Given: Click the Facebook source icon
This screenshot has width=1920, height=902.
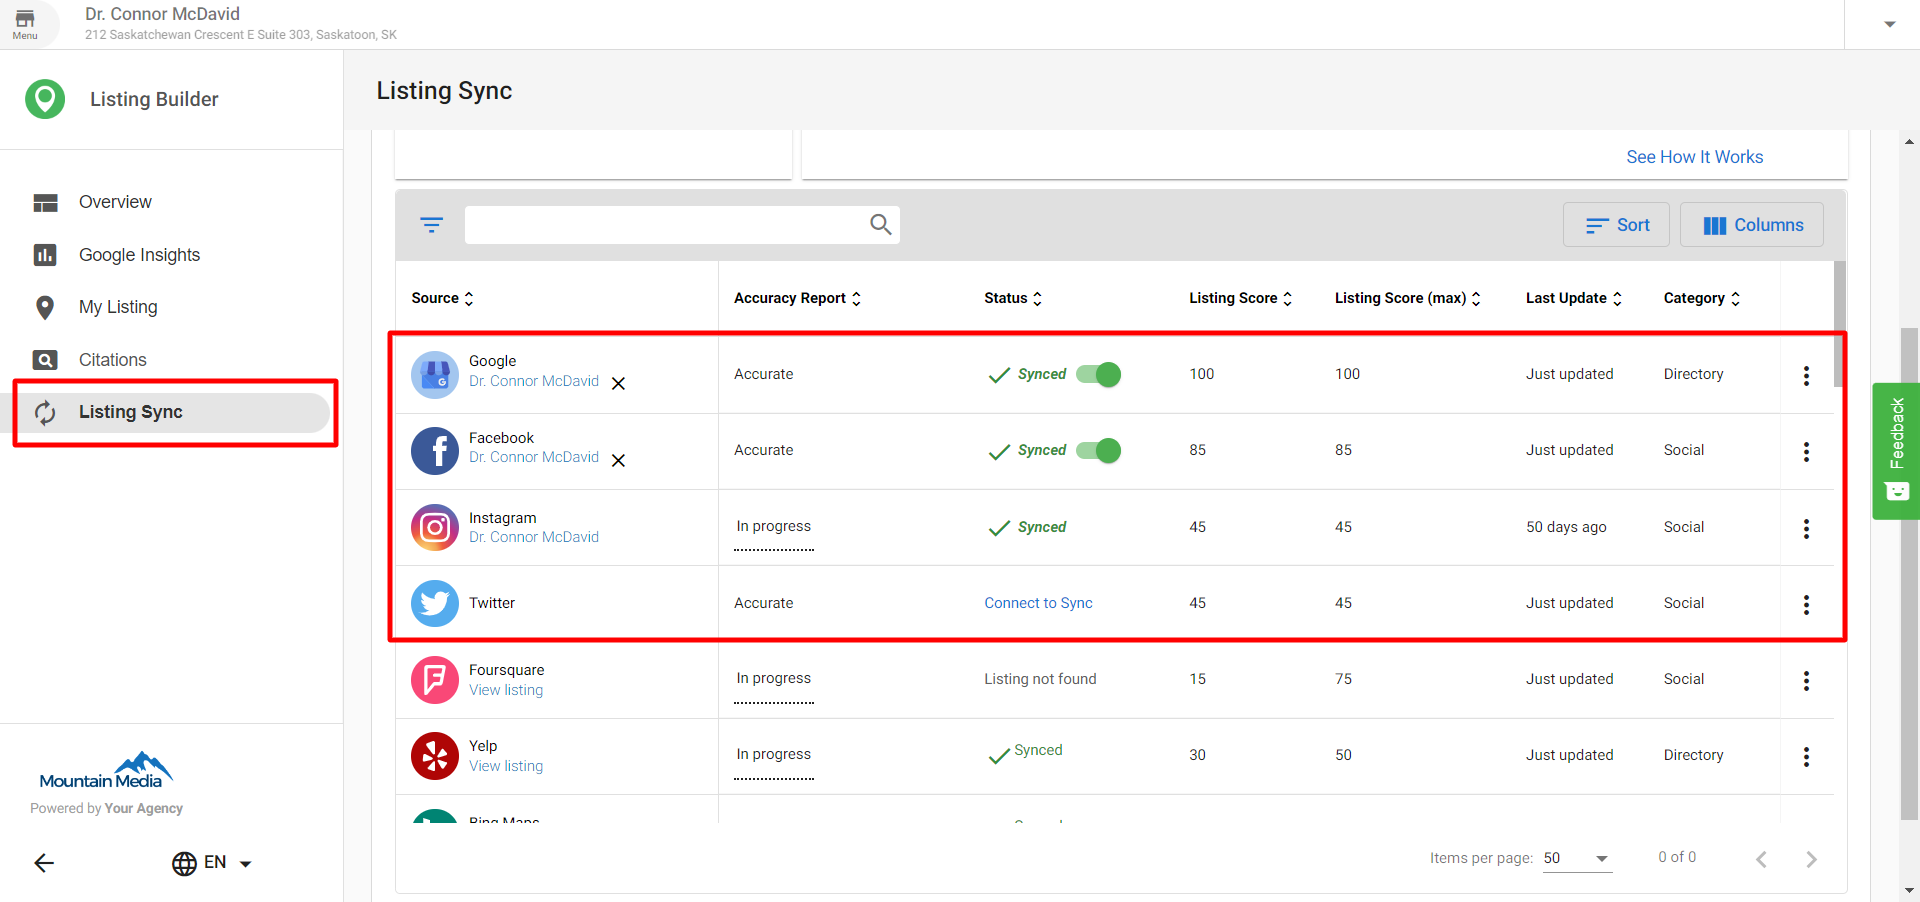Looking at the screenshot, I should pyautogui.click(x=435, y=451).
